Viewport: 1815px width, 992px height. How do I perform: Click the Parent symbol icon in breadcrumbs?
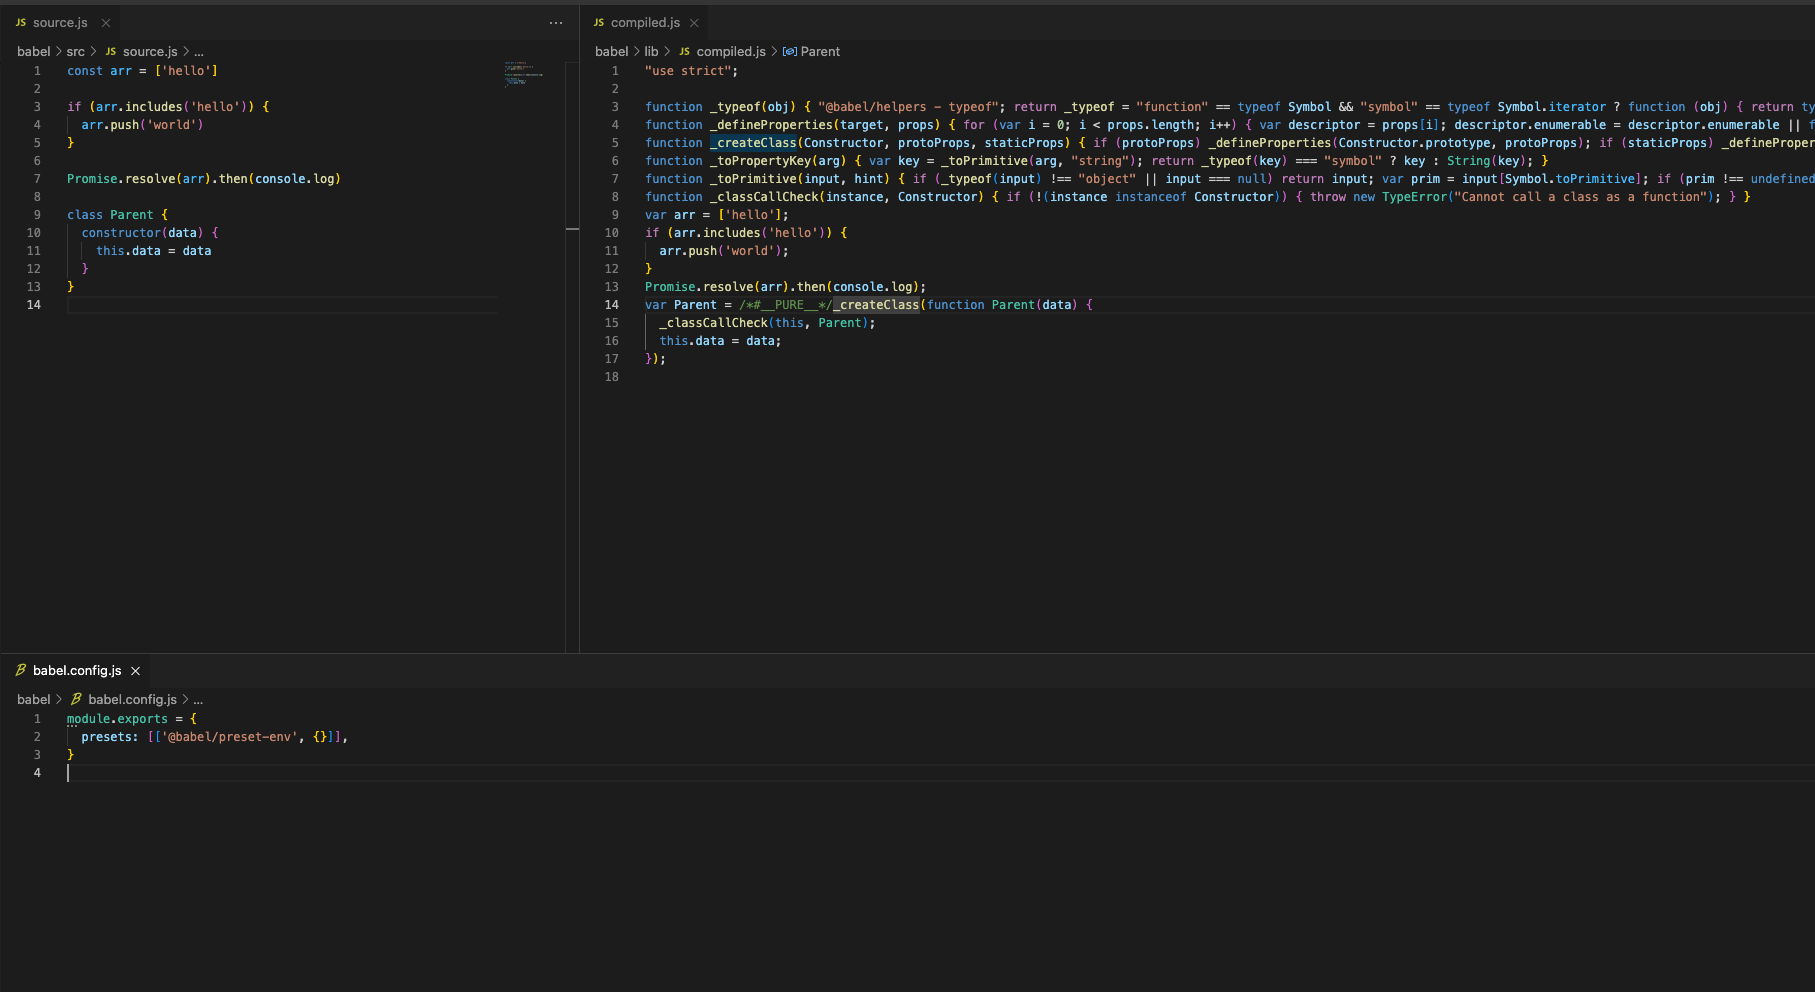coord(790,52)
